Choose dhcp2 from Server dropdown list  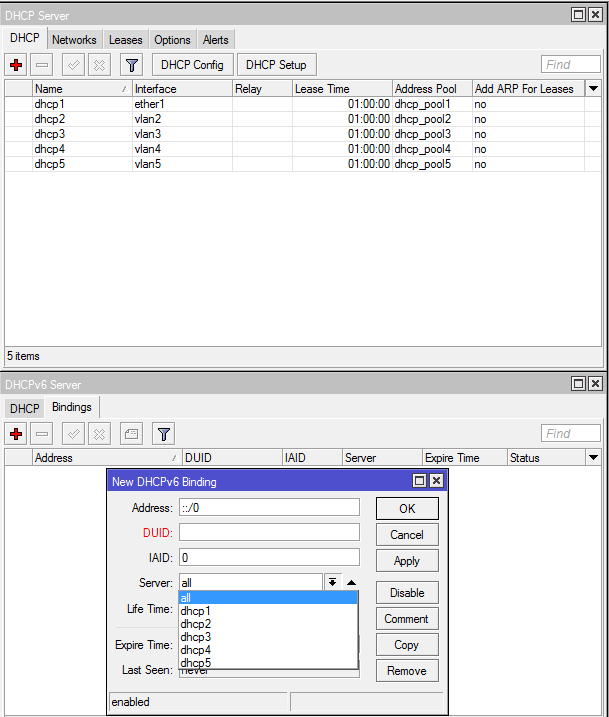268,624
